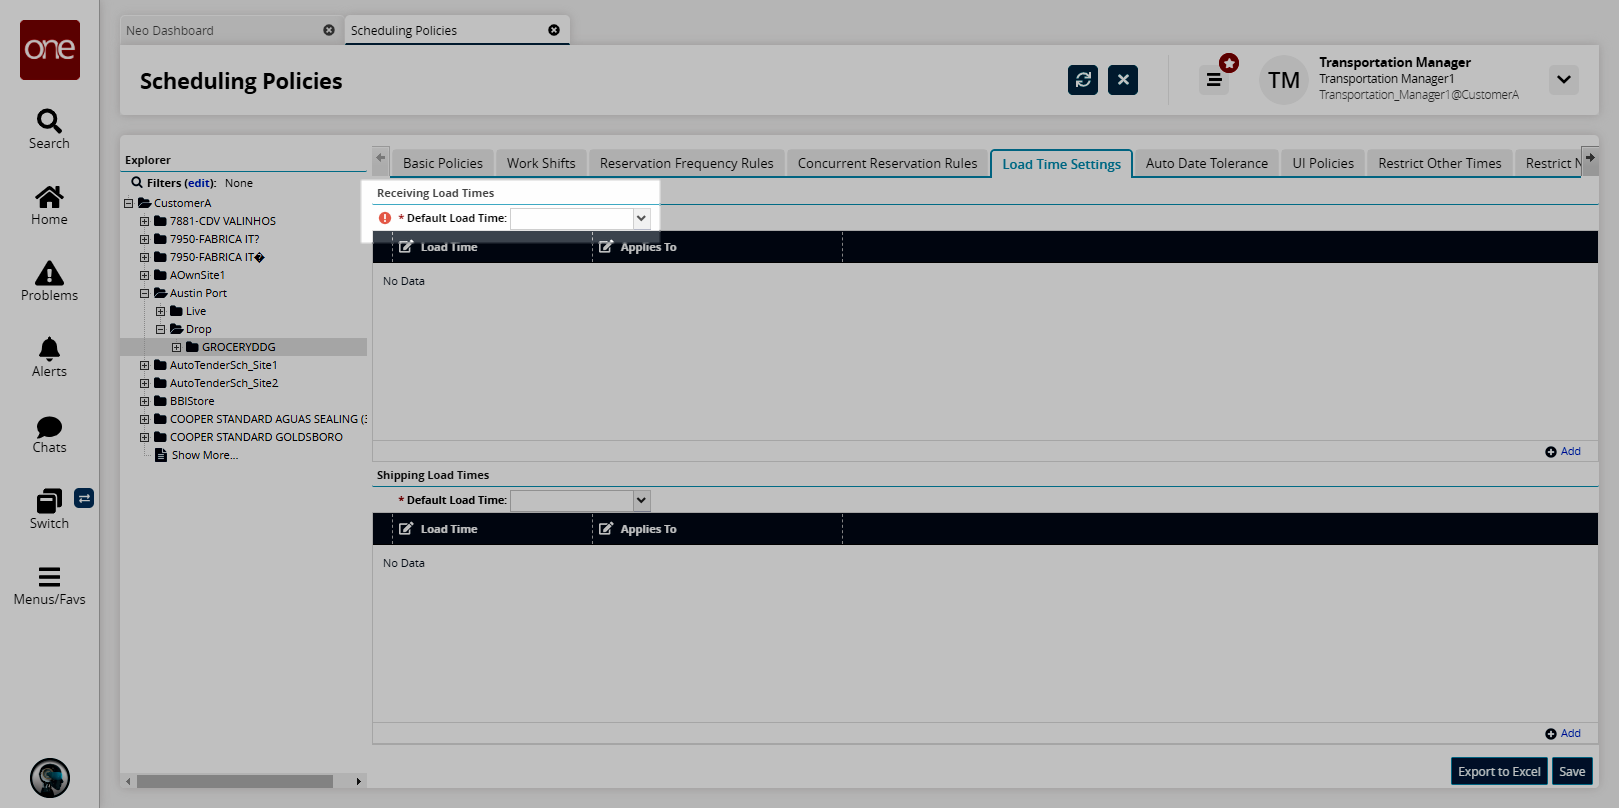1619x808 pixels.
Task: Open Restrict Other Times tab
Action: point(1440,163)
